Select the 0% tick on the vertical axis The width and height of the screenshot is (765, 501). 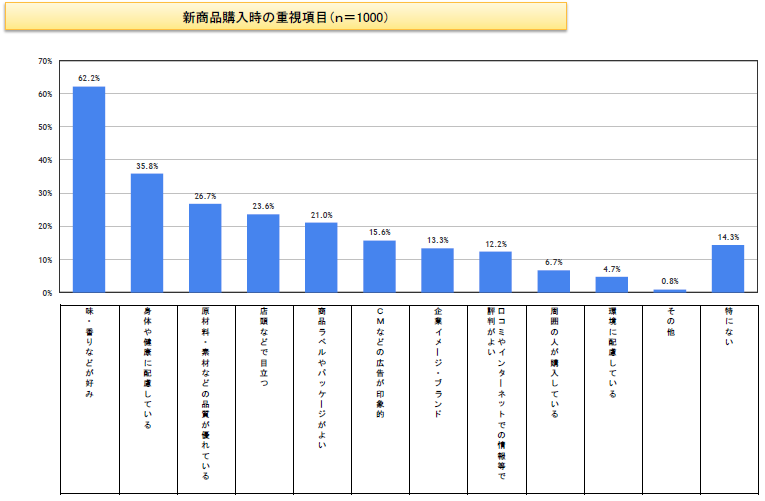coord(47,293)
